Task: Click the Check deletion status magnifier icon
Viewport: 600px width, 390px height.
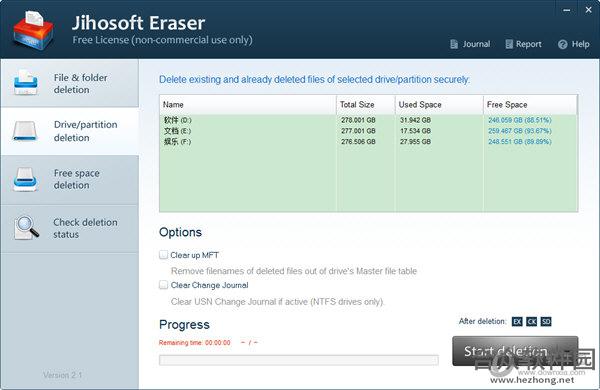Action: [x=26, y=228]
